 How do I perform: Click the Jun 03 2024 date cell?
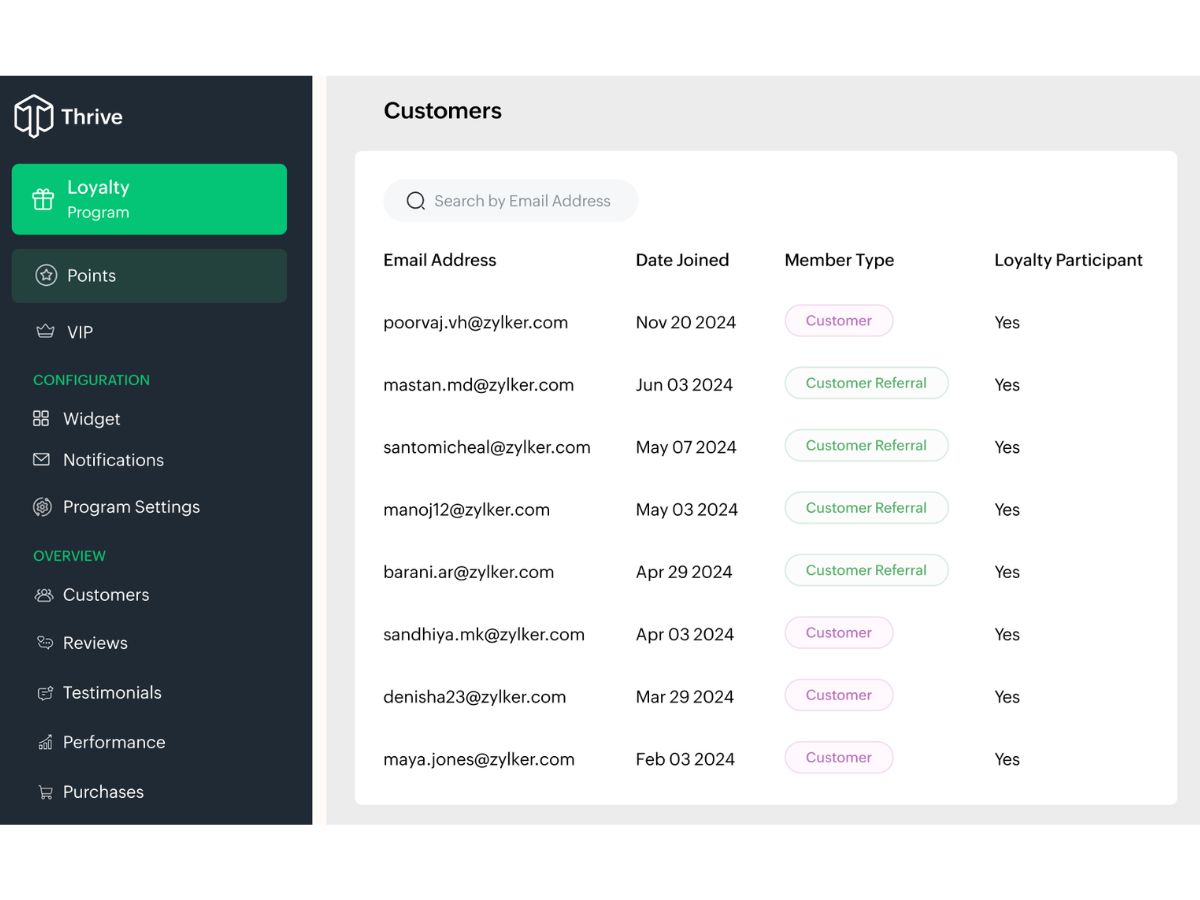coord(684,385)
